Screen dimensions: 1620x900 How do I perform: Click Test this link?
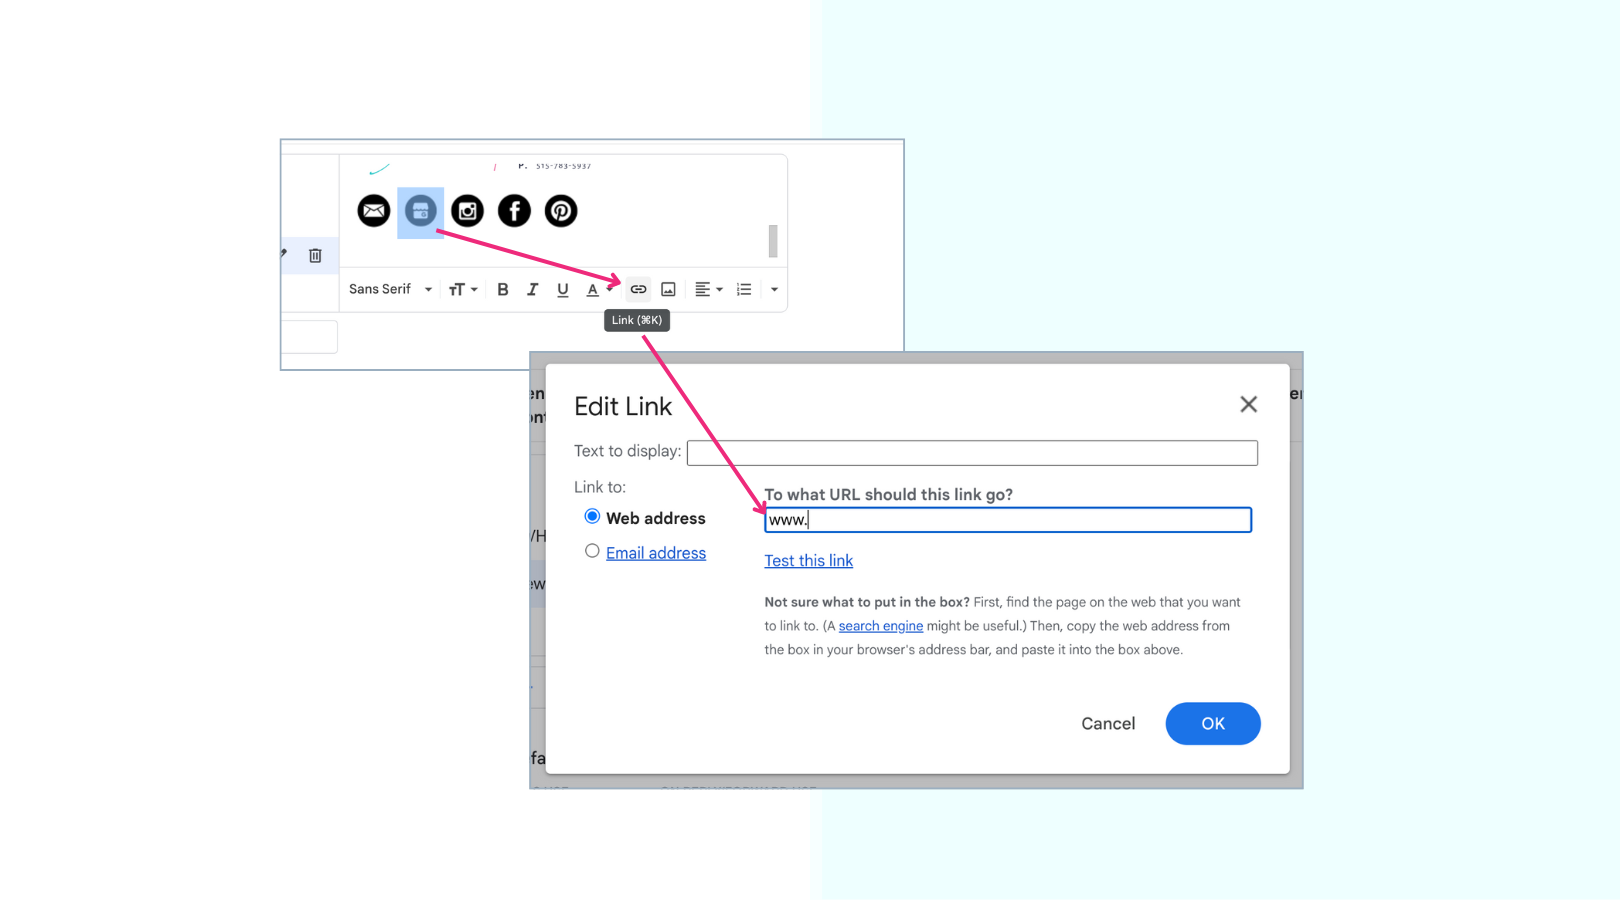(x=808, y=560)
